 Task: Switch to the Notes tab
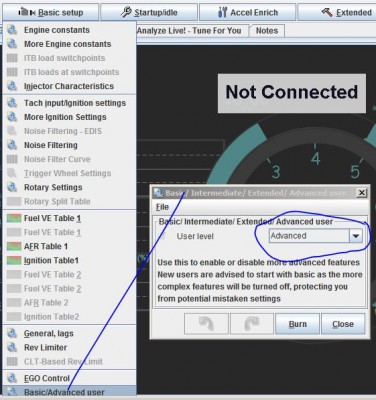point(267,31)
